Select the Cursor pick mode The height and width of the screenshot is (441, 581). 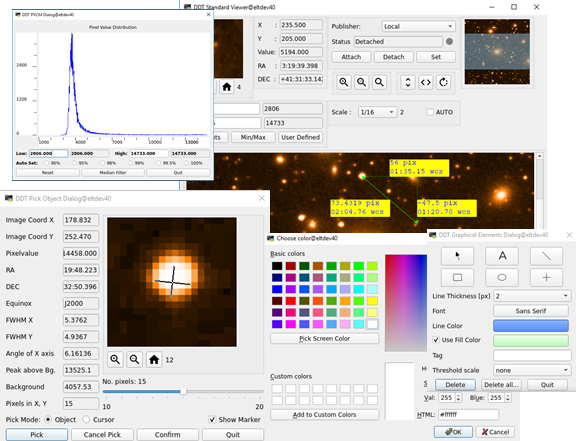pyautogui.click(x=86, y=420)
